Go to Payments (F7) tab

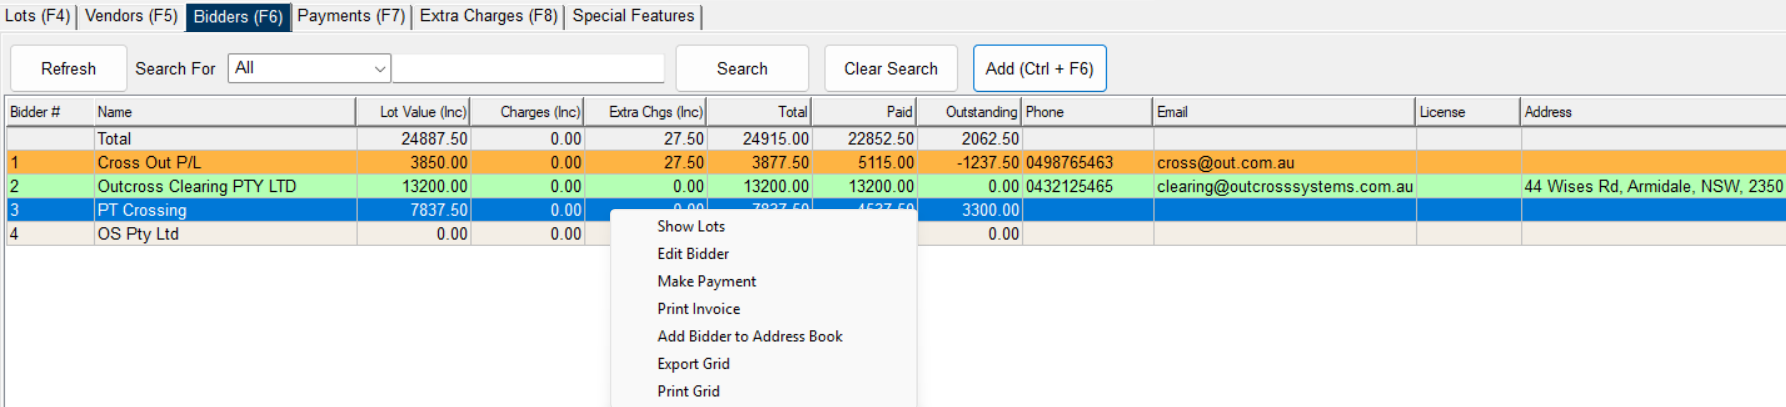351,16
